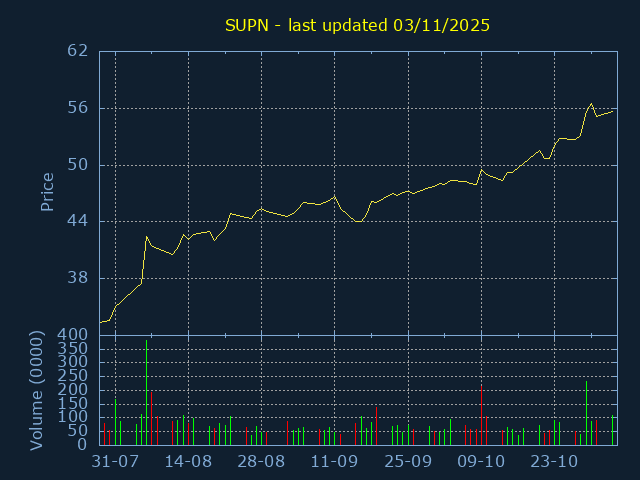Select the 28-08 date label
The width and height of the screenshot is (640, 480).
261,462
